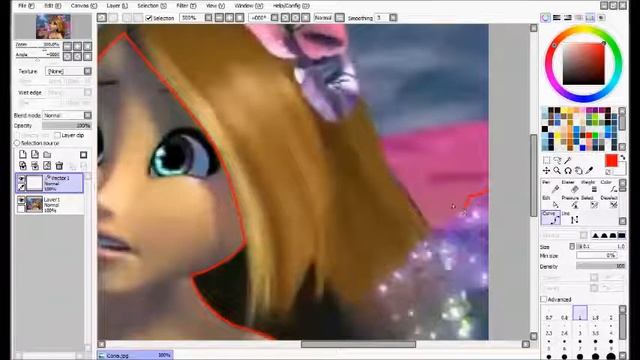Select the Vector 1 layer
Image resolution: width=640 pixels, height=360 pixels.
(x=49, y=183)
